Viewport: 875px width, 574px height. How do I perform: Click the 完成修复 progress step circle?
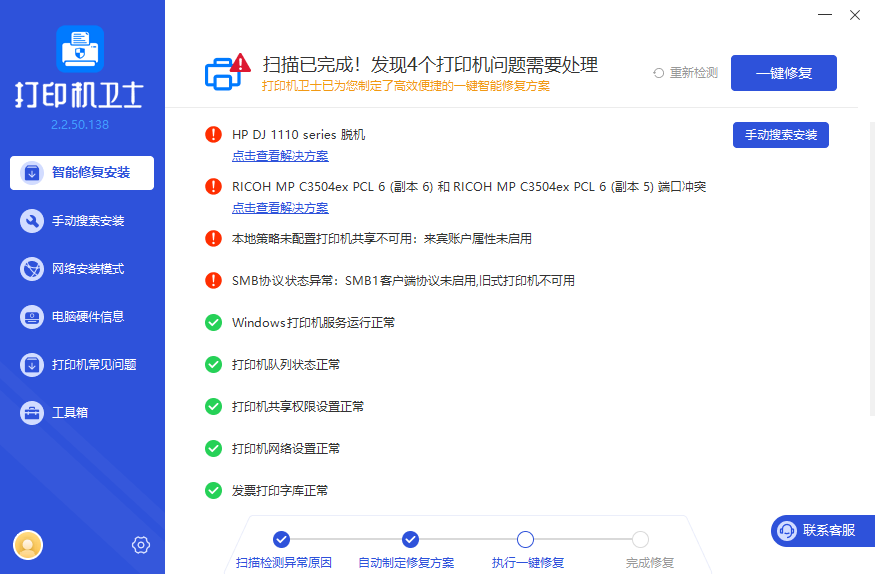[x=640, y=539]
